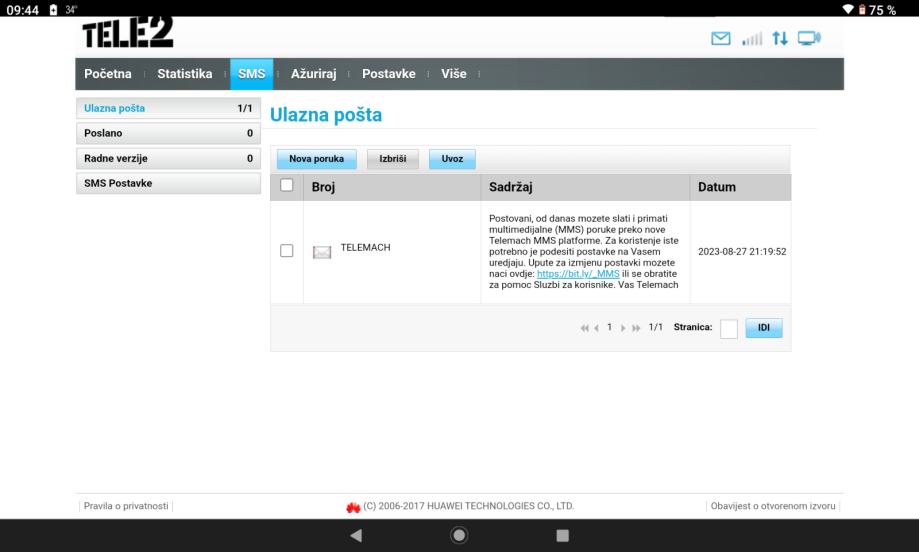Tick the select-all checkbox in table header
Image resolution: width=919 pixels, height=552 pixels.
coord(287,186)
